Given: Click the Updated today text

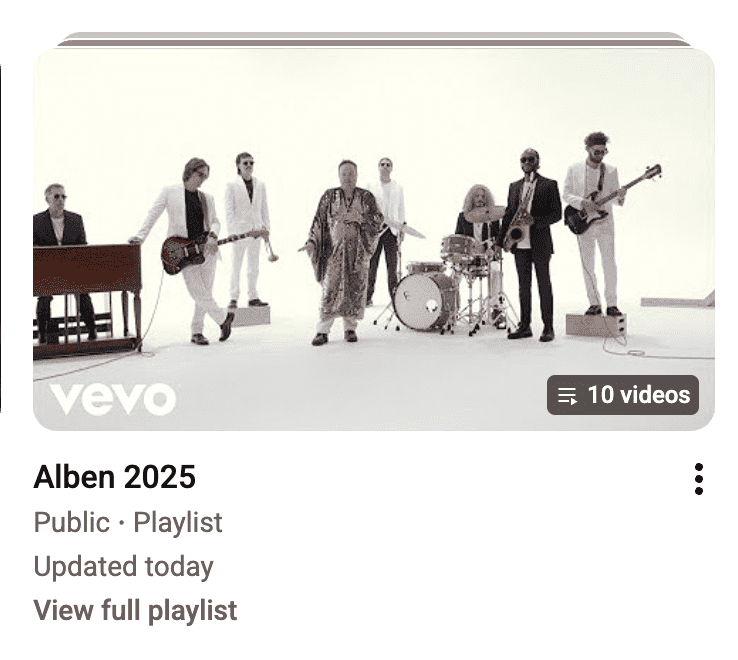Looking at the screenshot, I should pyautogui.click(x=123, y=566).
